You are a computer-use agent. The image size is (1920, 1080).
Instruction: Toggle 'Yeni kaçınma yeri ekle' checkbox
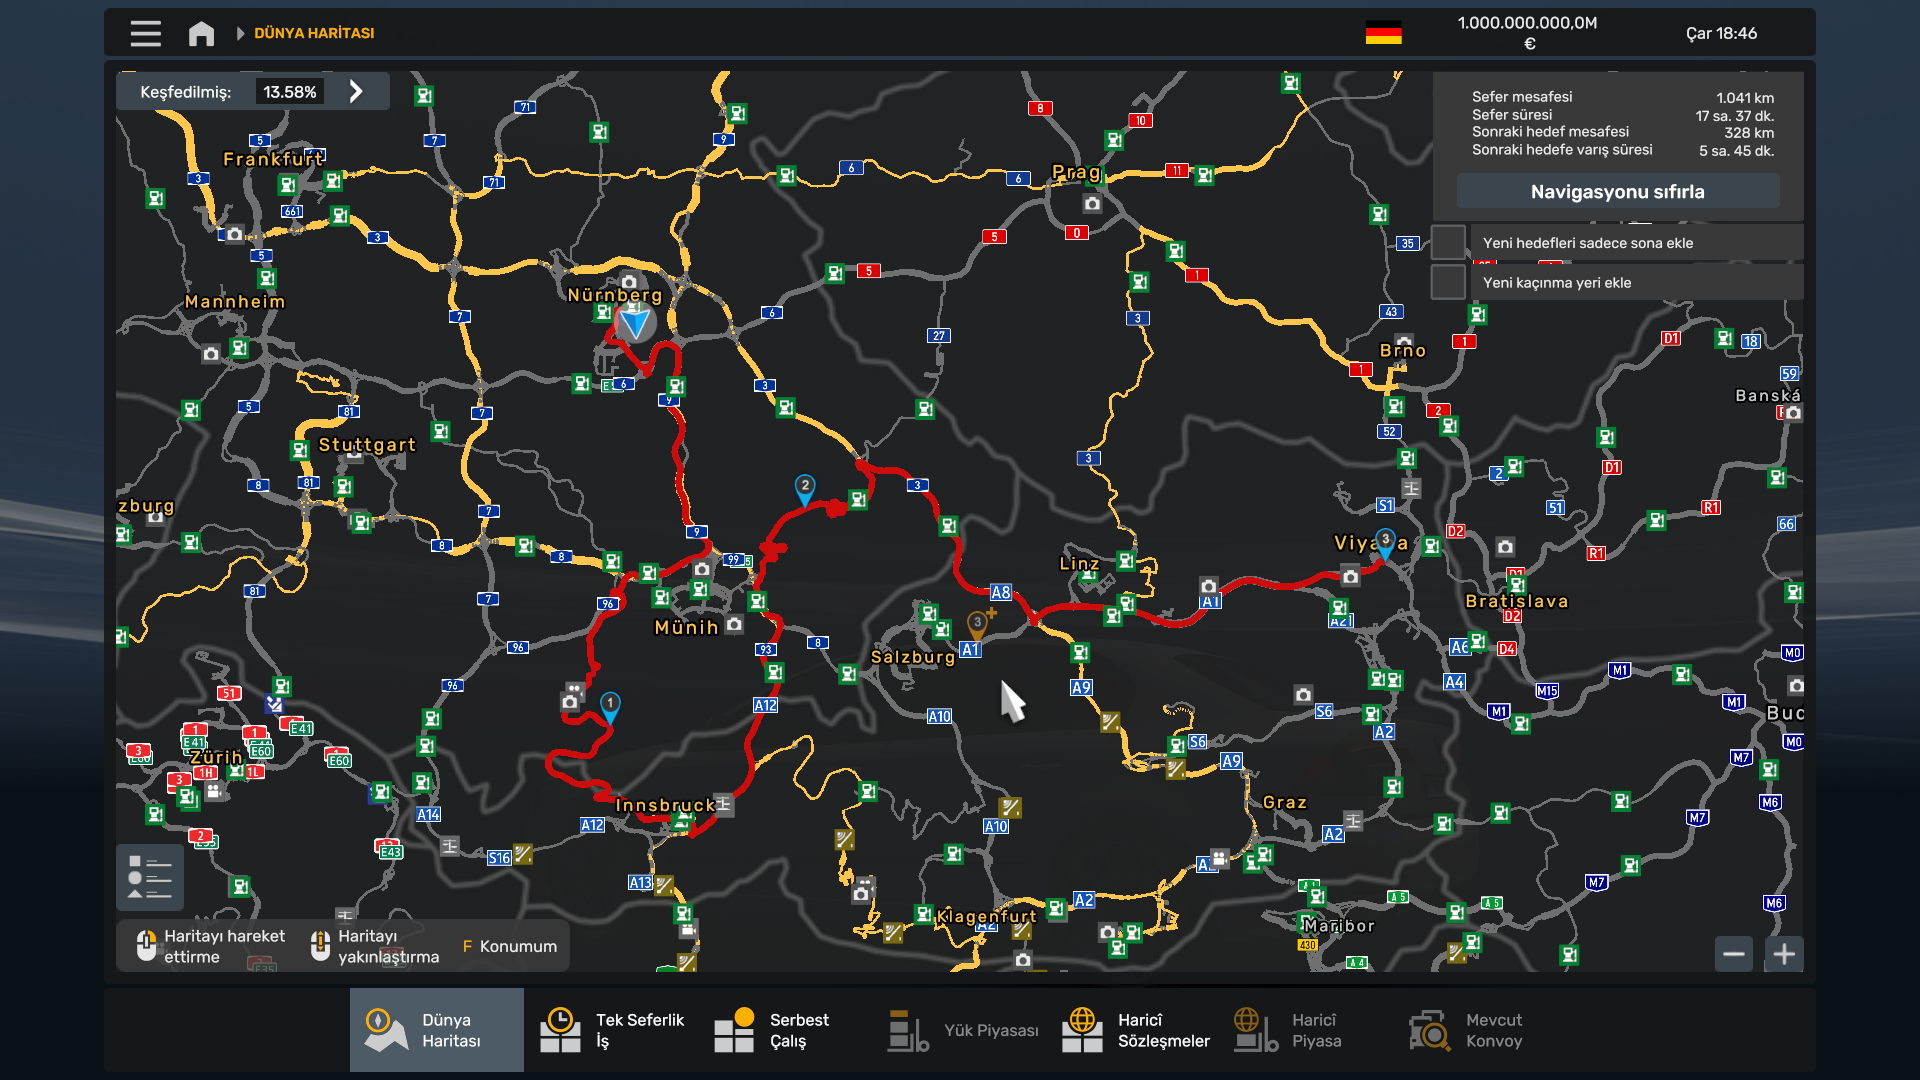pos(1448,283)
